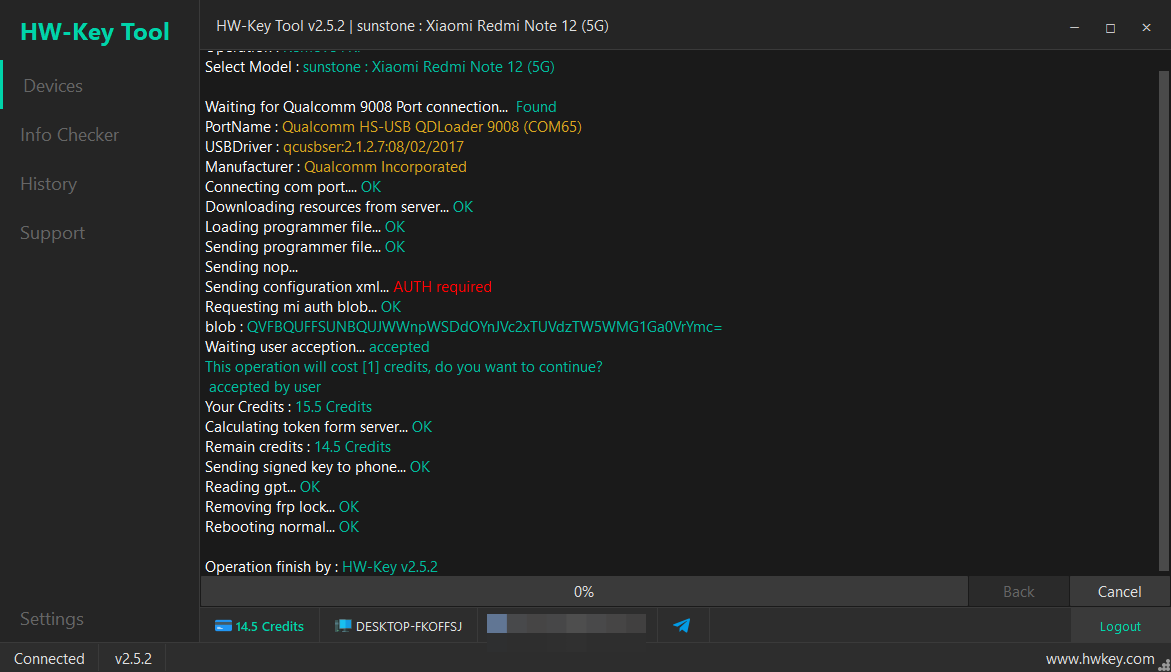Click the Back button
The image size is (1171, 672).
[x=1019, y=592]
